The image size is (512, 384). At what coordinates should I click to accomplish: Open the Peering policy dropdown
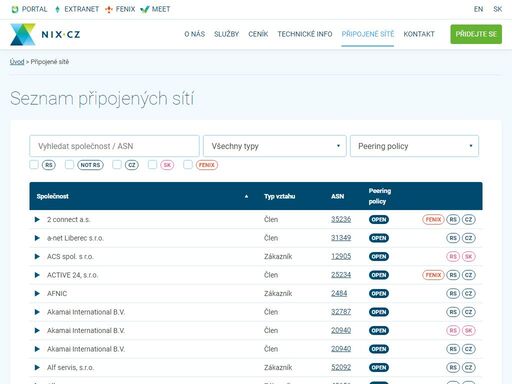(x=414, y=146)
